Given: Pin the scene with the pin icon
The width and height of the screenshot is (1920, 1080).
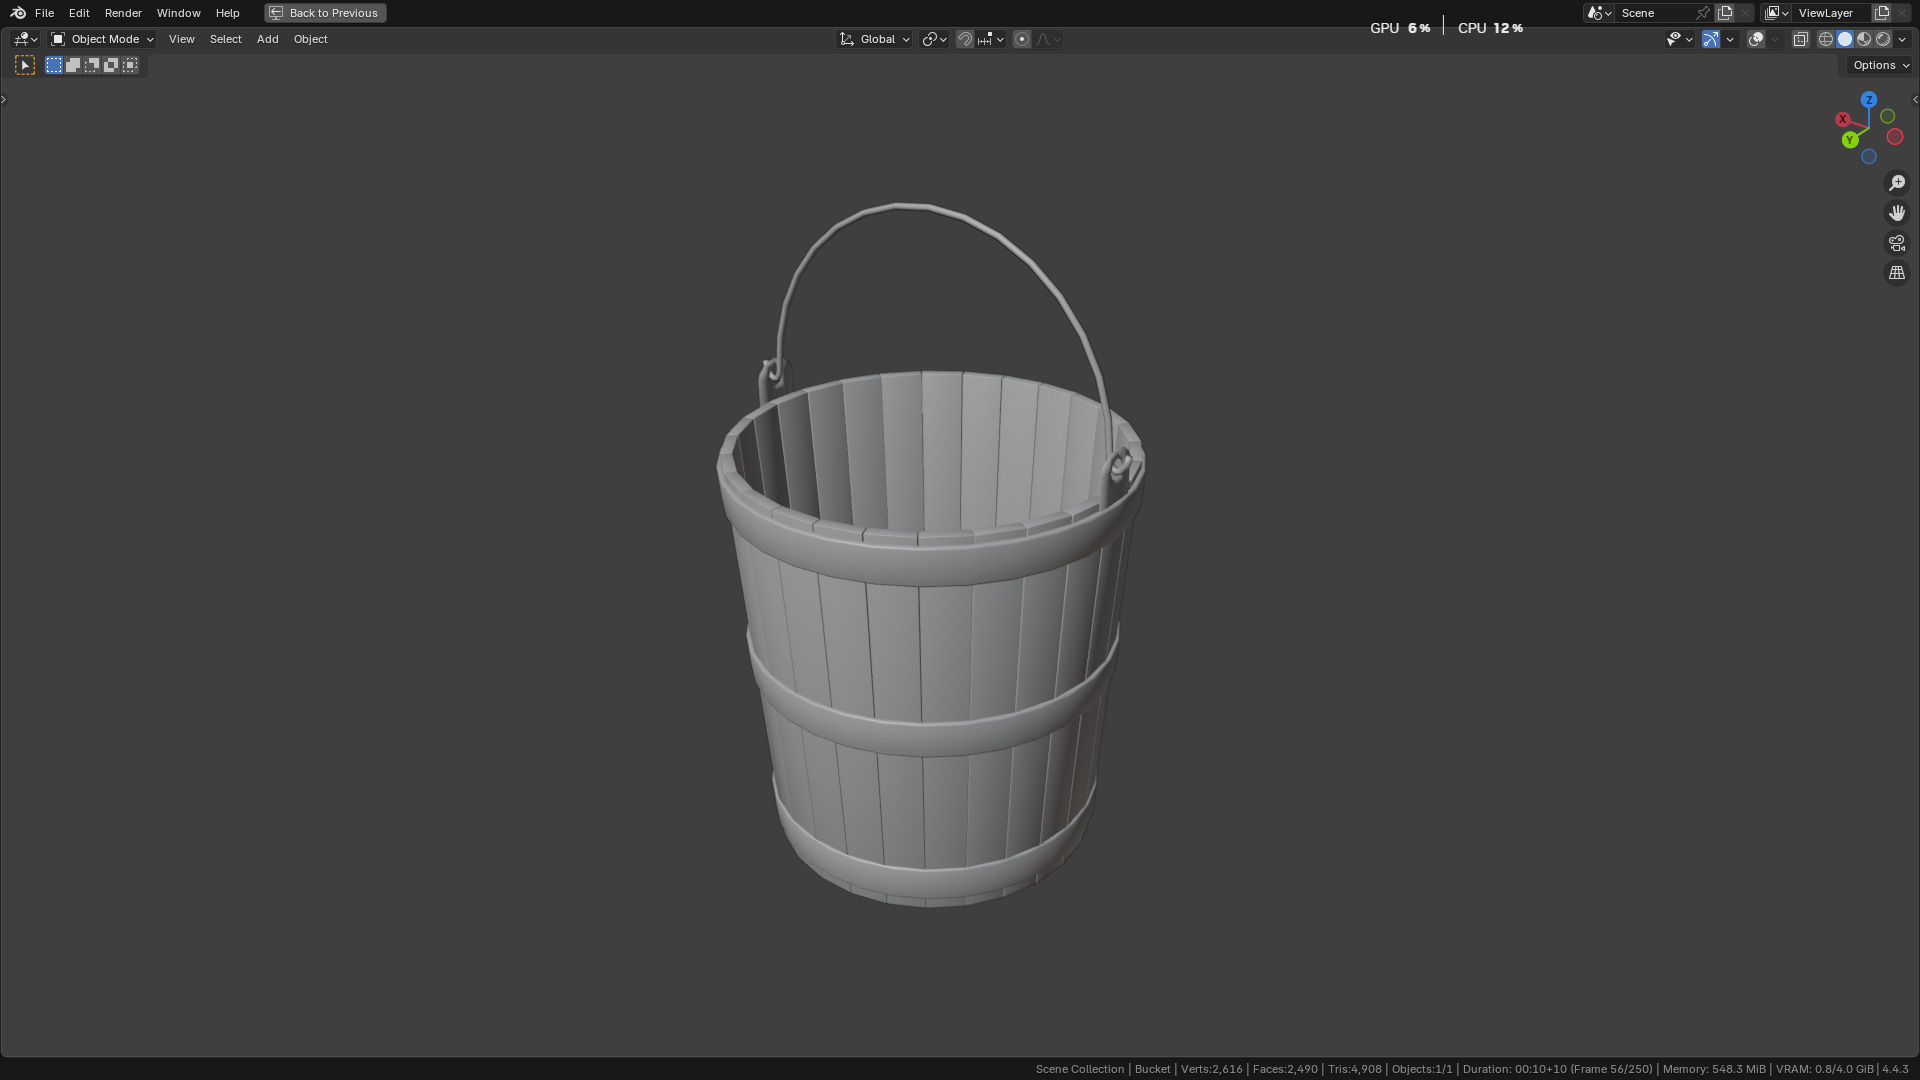Looking at the screenshot, I should click(1703, 13).
